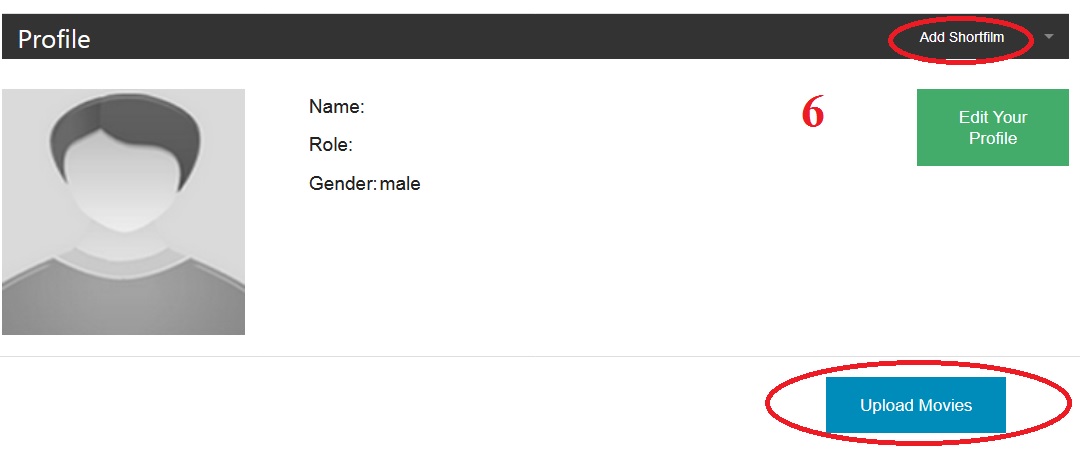Expand the dropdown arrow beside Add Shortfilm
This screenshot has height=451, width=1082.
[x=1048, y=37]
